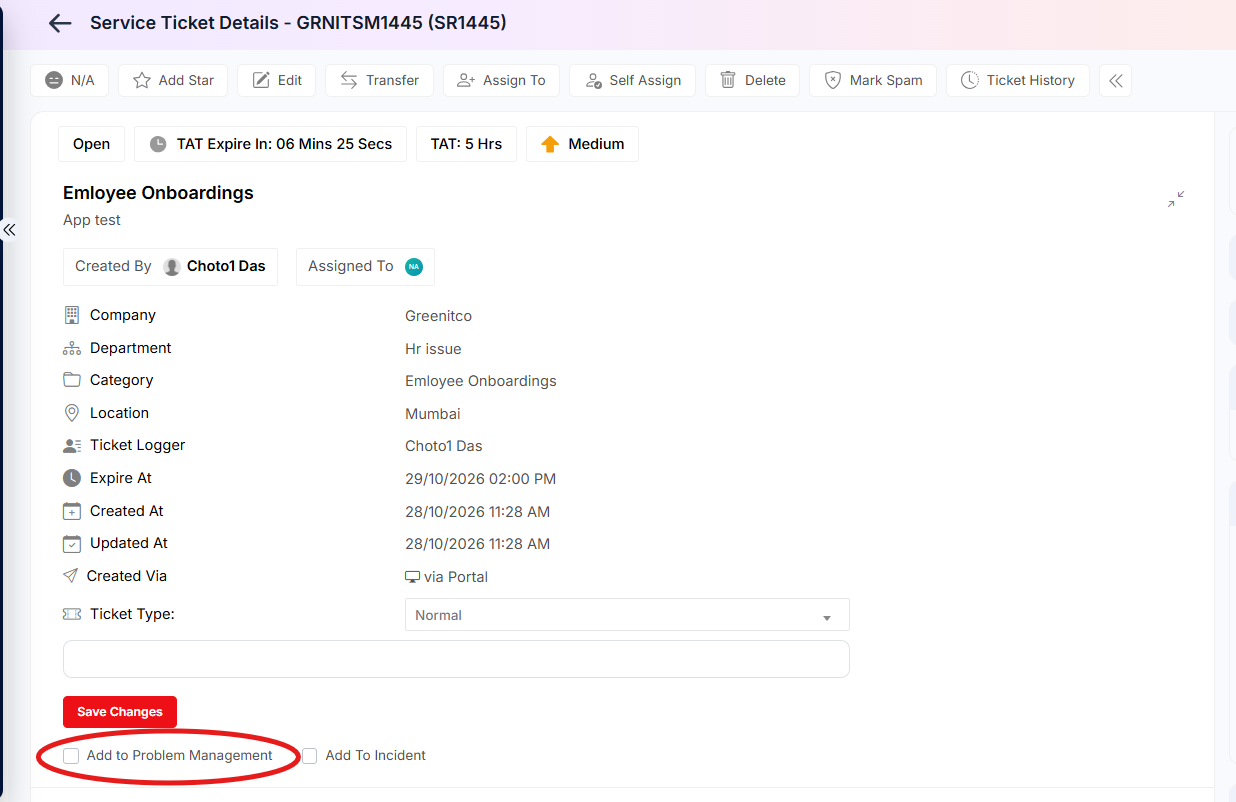Delete the ticket
1236x802 pixels.
click(752, 80)
